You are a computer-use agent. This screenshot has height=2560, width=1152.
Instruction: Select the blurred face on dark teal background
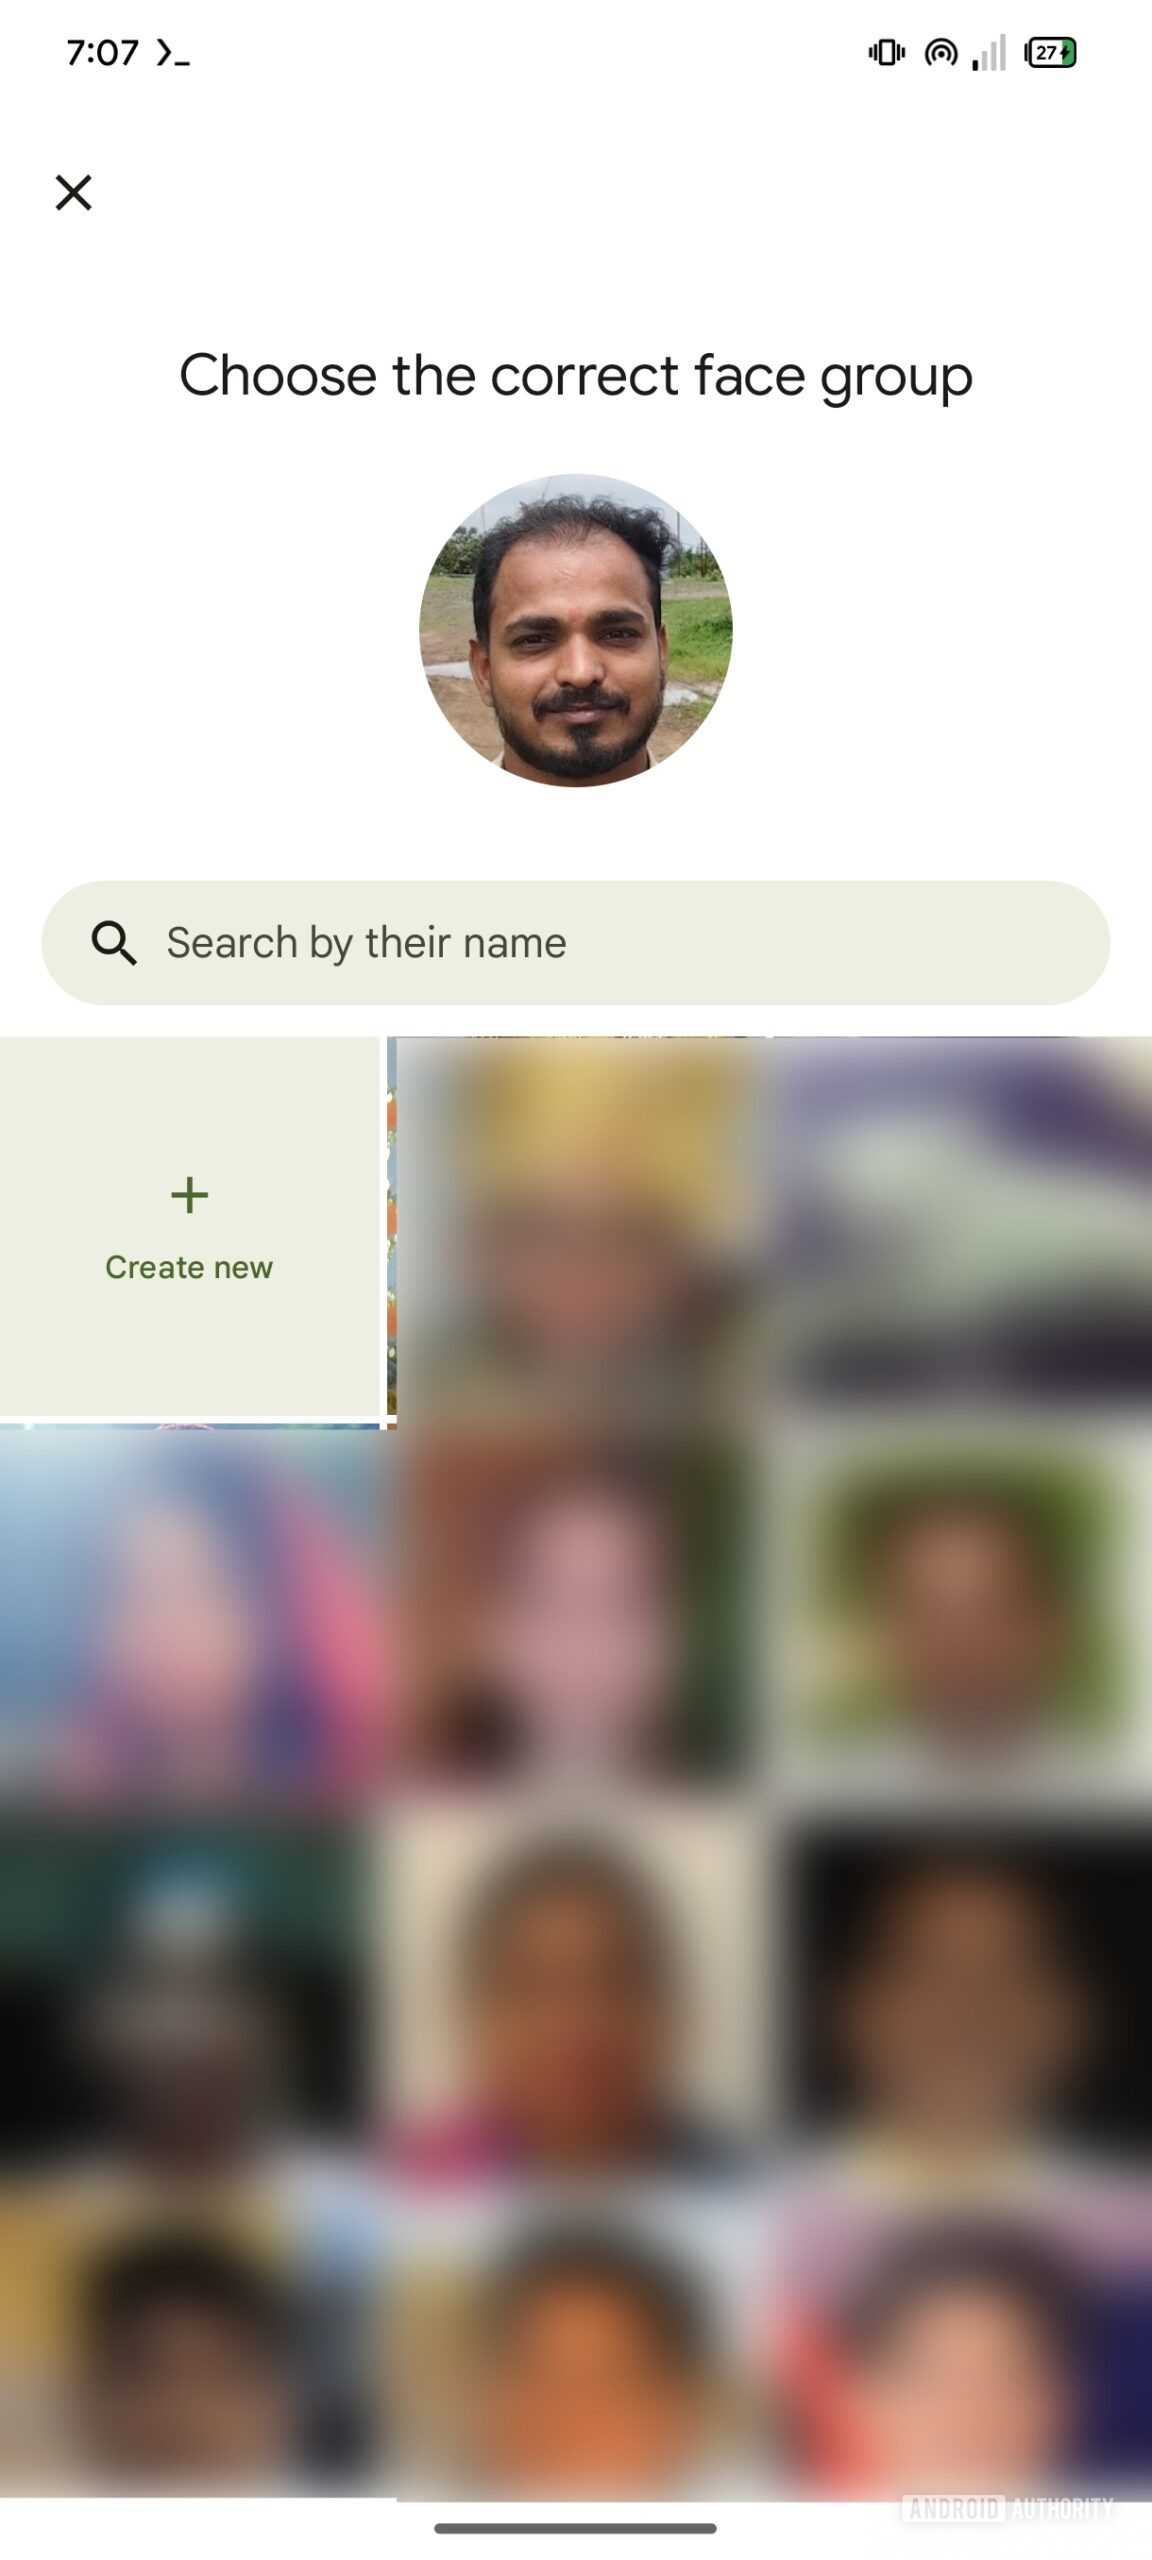point(192,2000)
